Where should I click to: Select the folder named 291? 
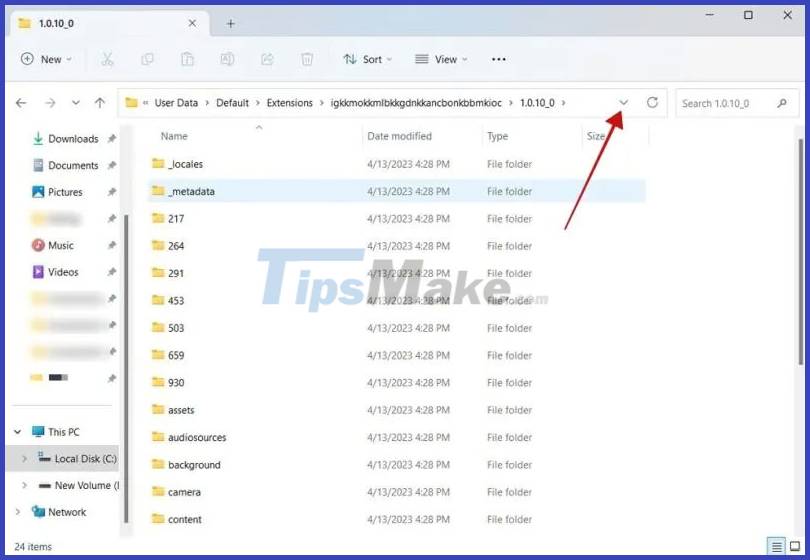point(397,273)
